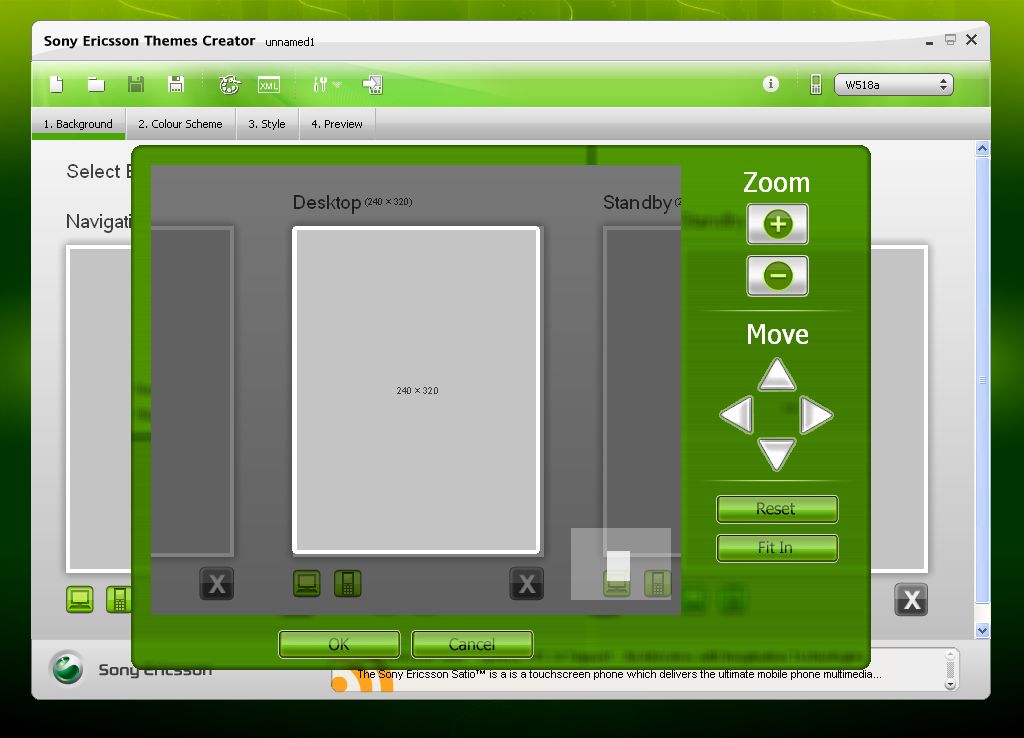Open the colour palette editor icon
This screenshot has width=1024, height=738.
229,84
